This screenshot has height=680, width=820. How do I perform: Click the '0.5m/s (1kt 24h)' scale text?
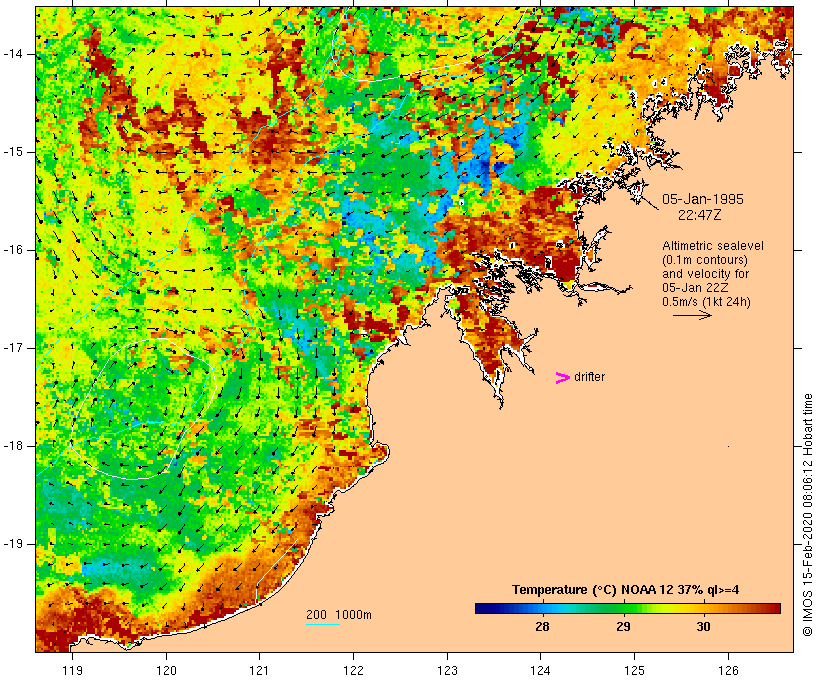706,302
